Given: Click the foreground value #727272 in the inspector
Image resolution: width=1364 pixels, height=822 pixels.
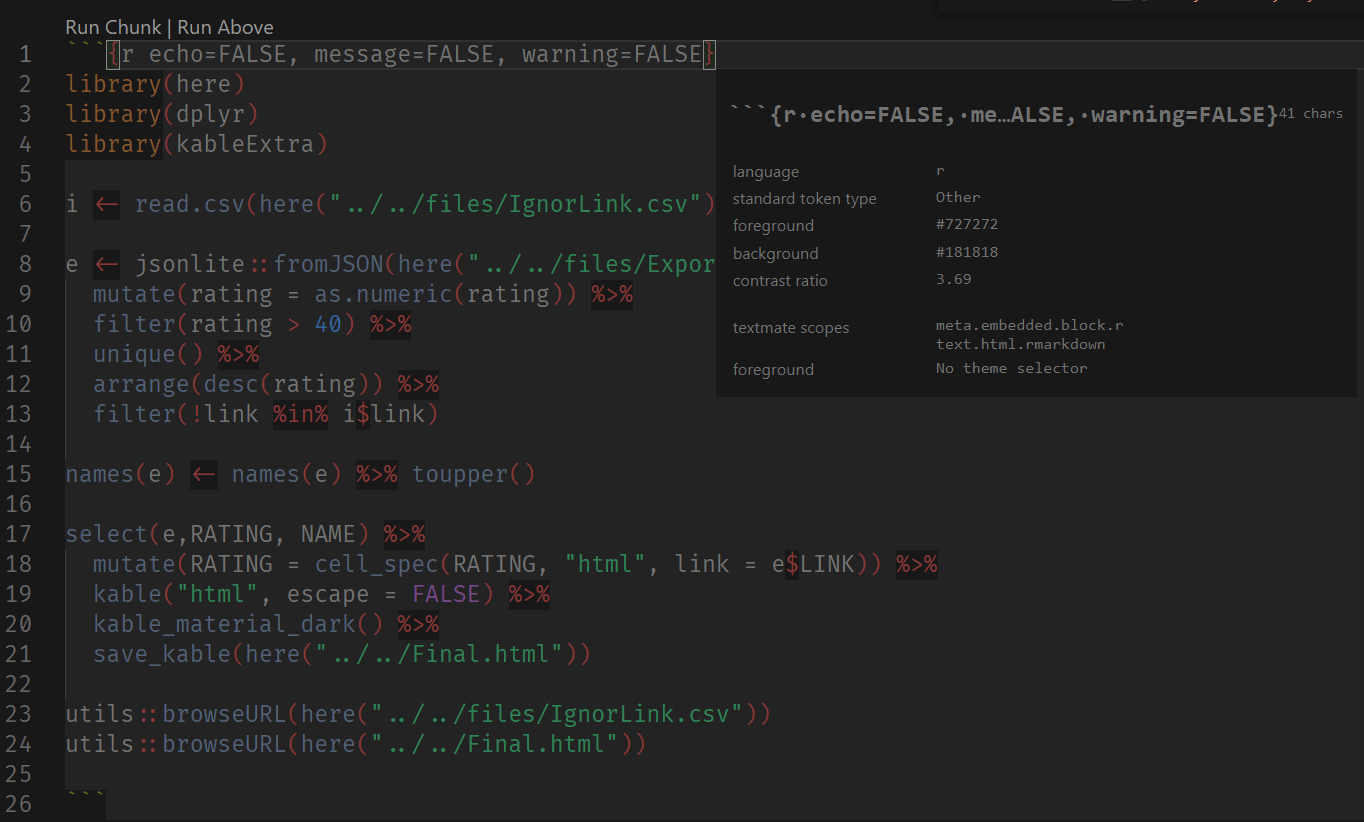Looking at the screenshot, I should tap(967, 225).
